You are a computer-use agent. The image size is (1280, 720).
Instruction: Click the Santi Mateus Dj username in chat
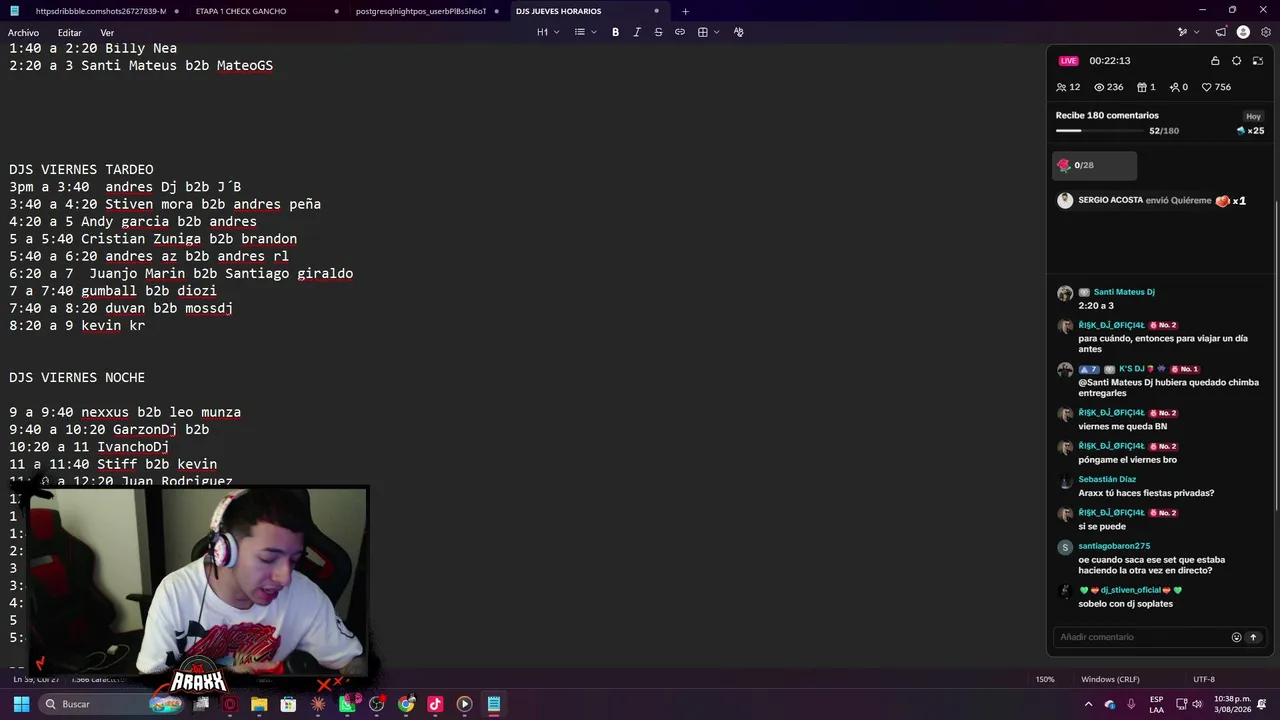(1124, 292)
